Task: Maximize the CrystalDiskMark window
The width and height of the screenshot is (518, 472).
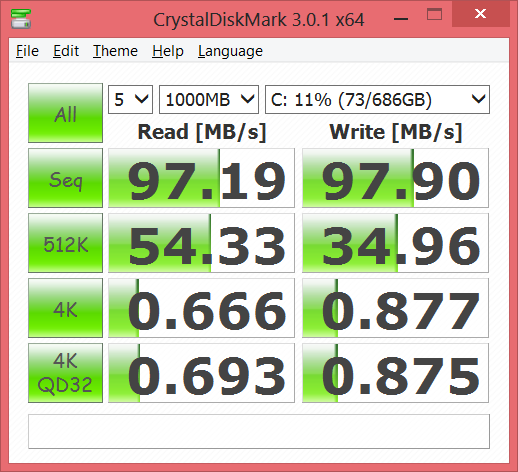Action: (434, 15)
